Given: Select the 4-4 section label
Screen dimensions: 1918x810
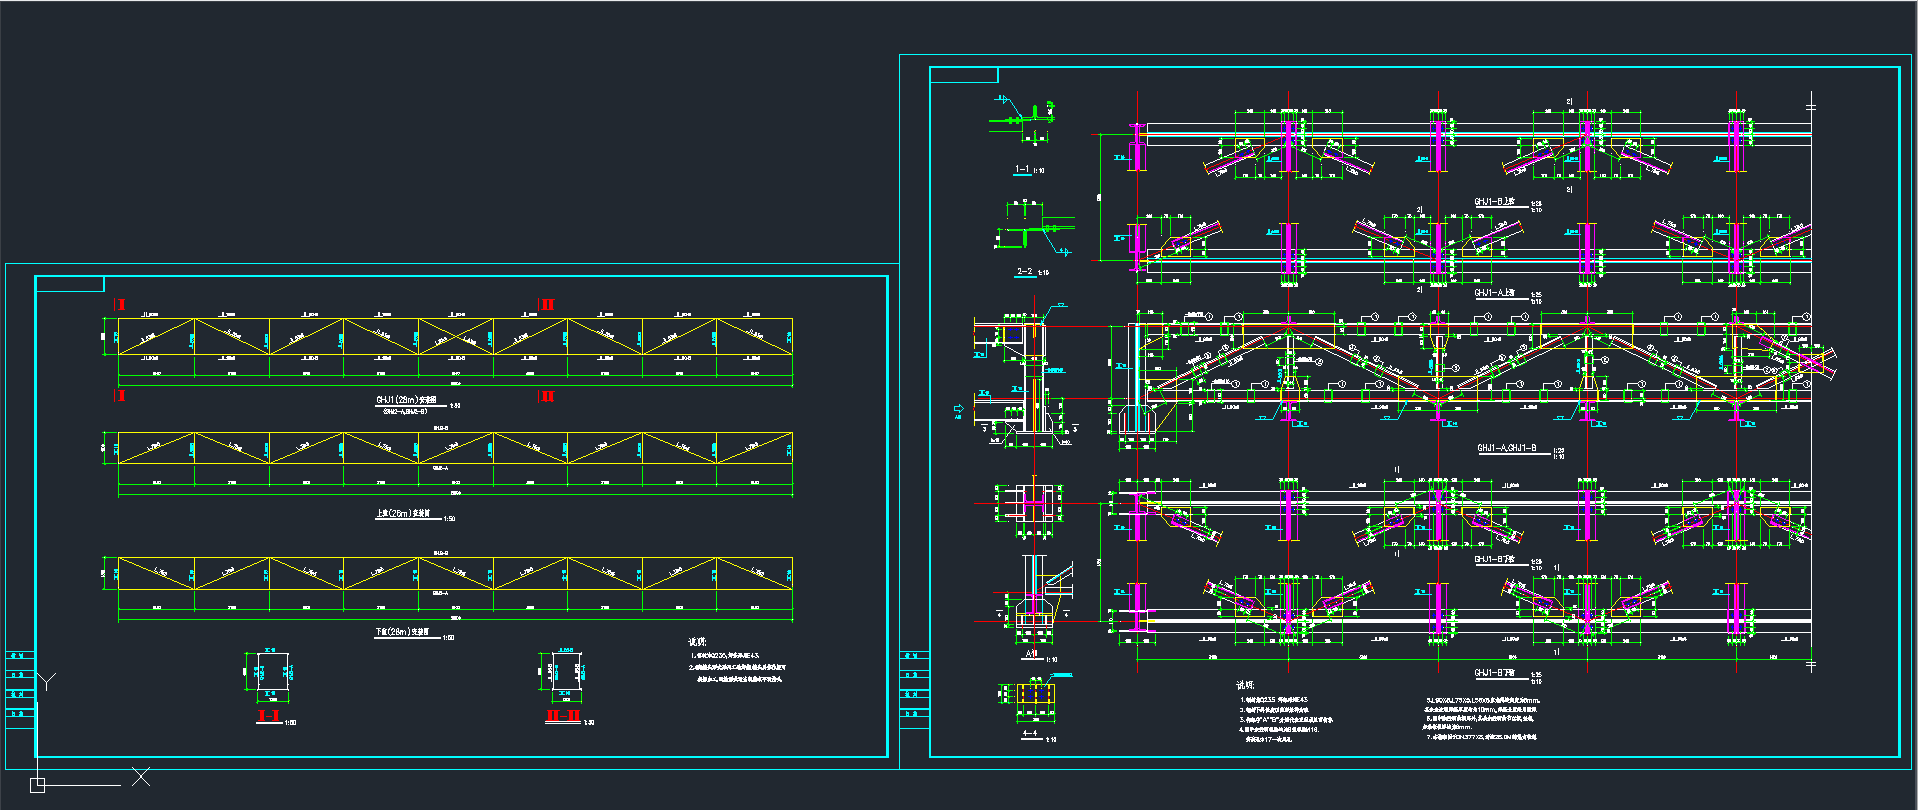Looking at the screenshot, I should (x=1030, y=735).
